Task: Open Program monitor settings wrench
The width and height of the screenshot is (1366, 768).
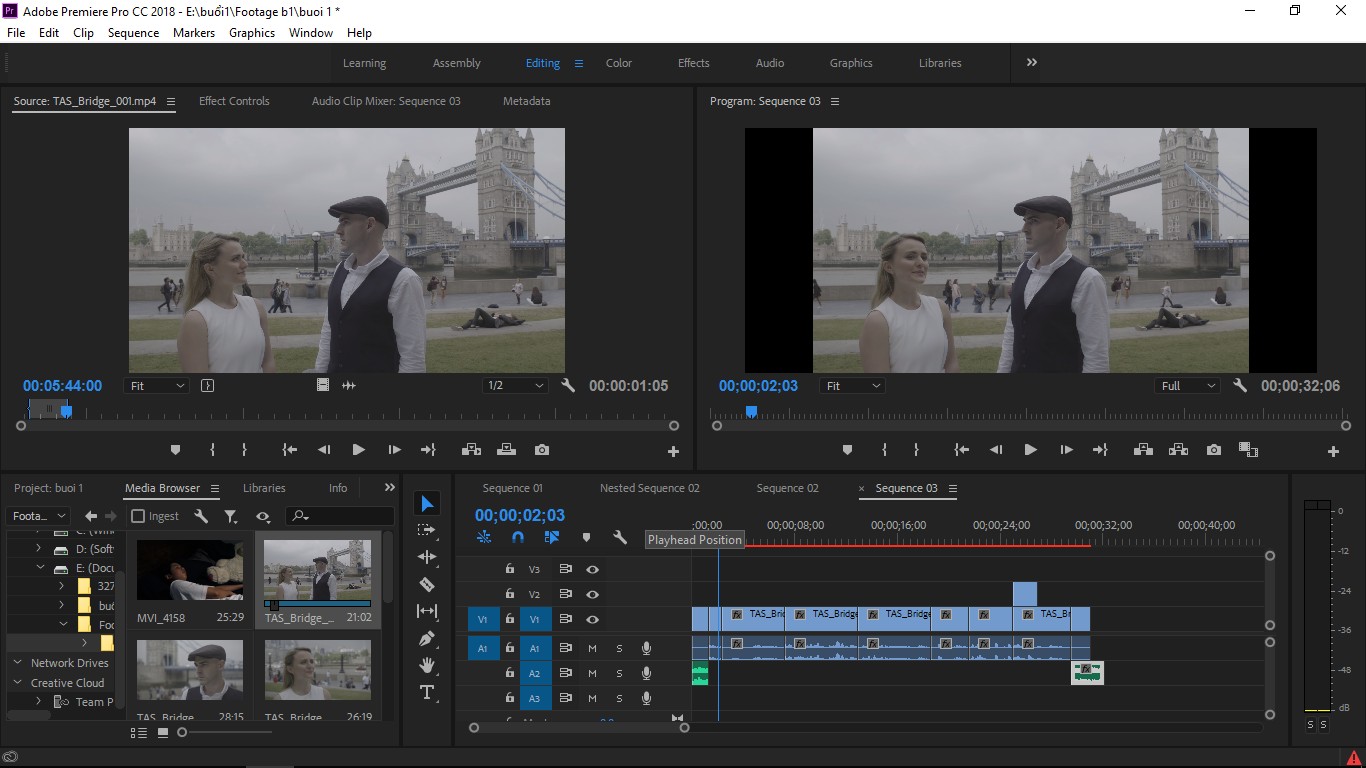Action: click(x=1240, y=386)
